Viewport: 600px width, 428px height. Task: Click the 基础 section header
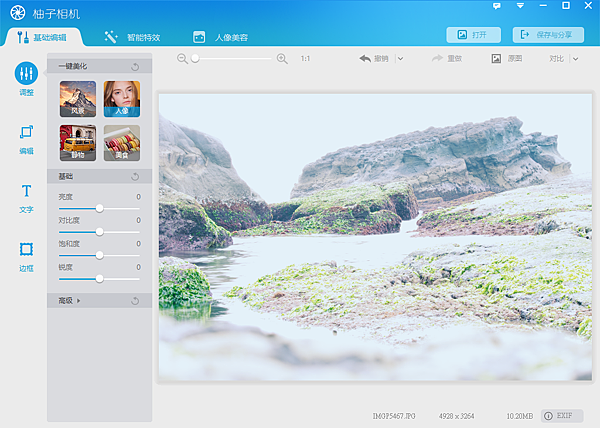(x=99, y=176)
